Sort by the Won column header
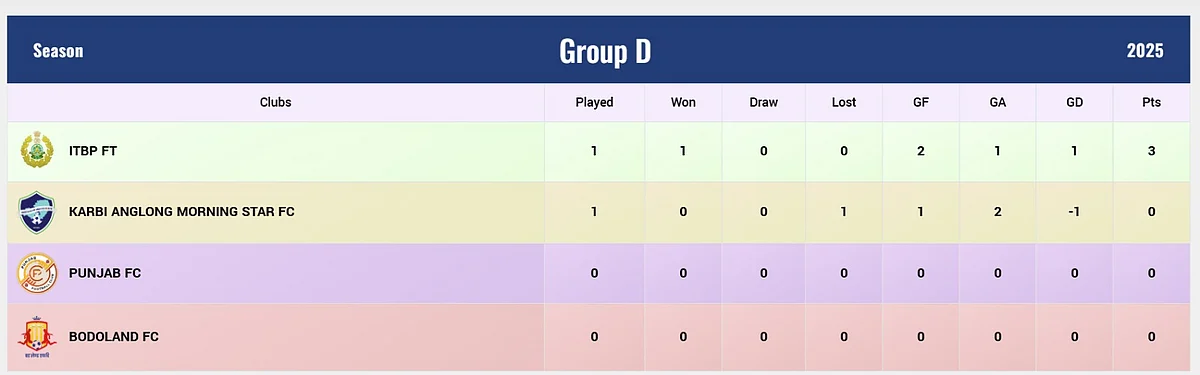1200x375 pixels. [683, 102]
